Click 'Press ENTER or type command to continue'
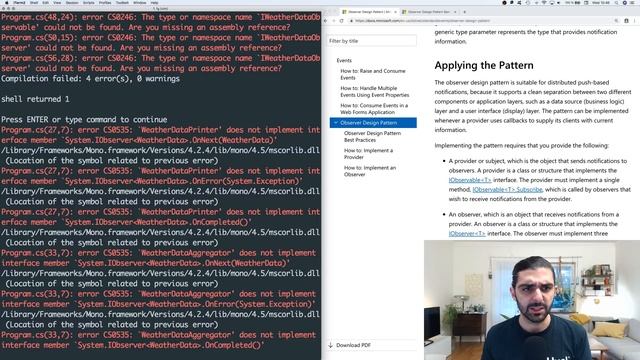640x360 pixels. click(x=84, y=120)
